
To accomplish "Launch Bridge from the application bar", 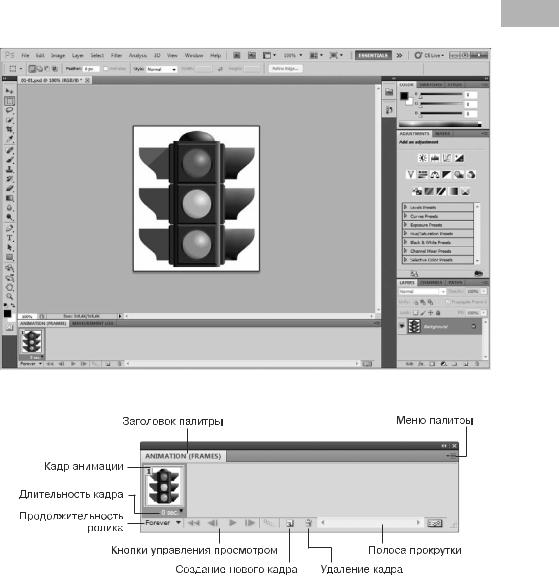I will (x=237, y=55).
